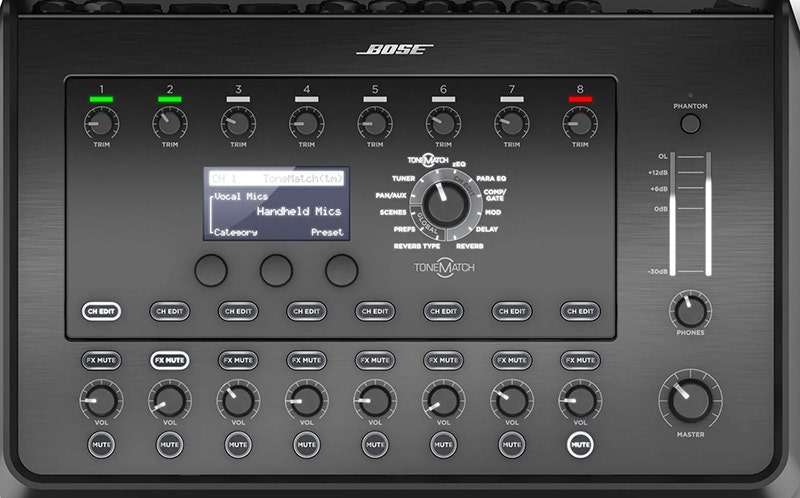Toggle FX MUTE on channel 3

click(x=238, y=360)
